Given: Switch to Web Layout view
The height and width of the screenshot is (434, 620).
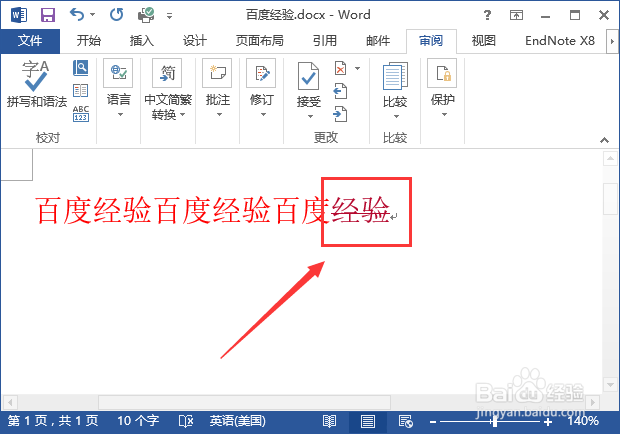Looking at the screenshot, I should pos(406,421).
